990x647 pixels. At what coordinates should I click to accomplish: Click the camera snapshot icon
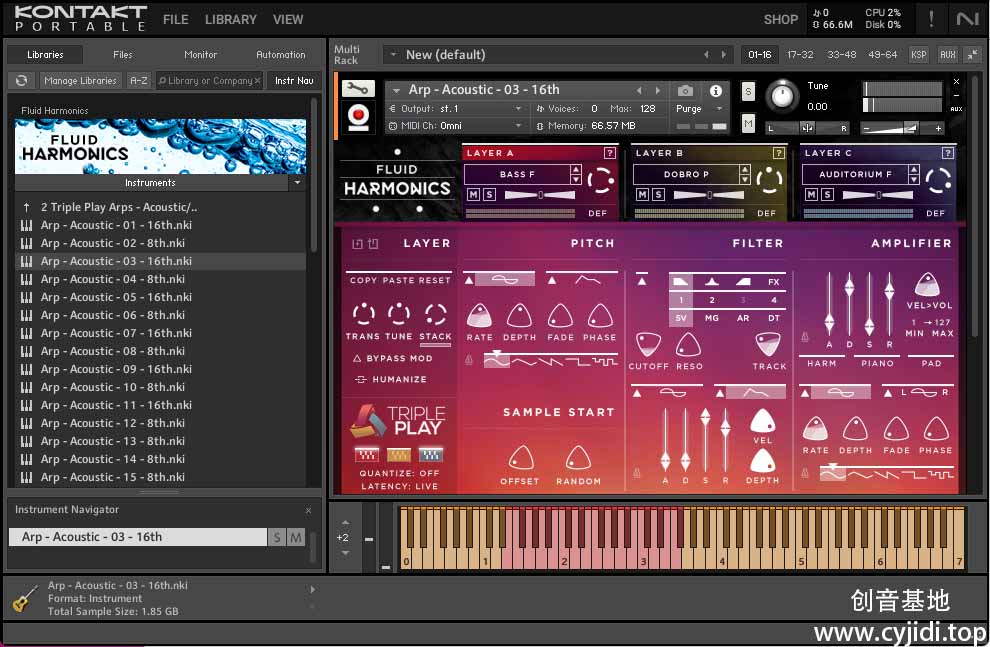tap(685, 91)
